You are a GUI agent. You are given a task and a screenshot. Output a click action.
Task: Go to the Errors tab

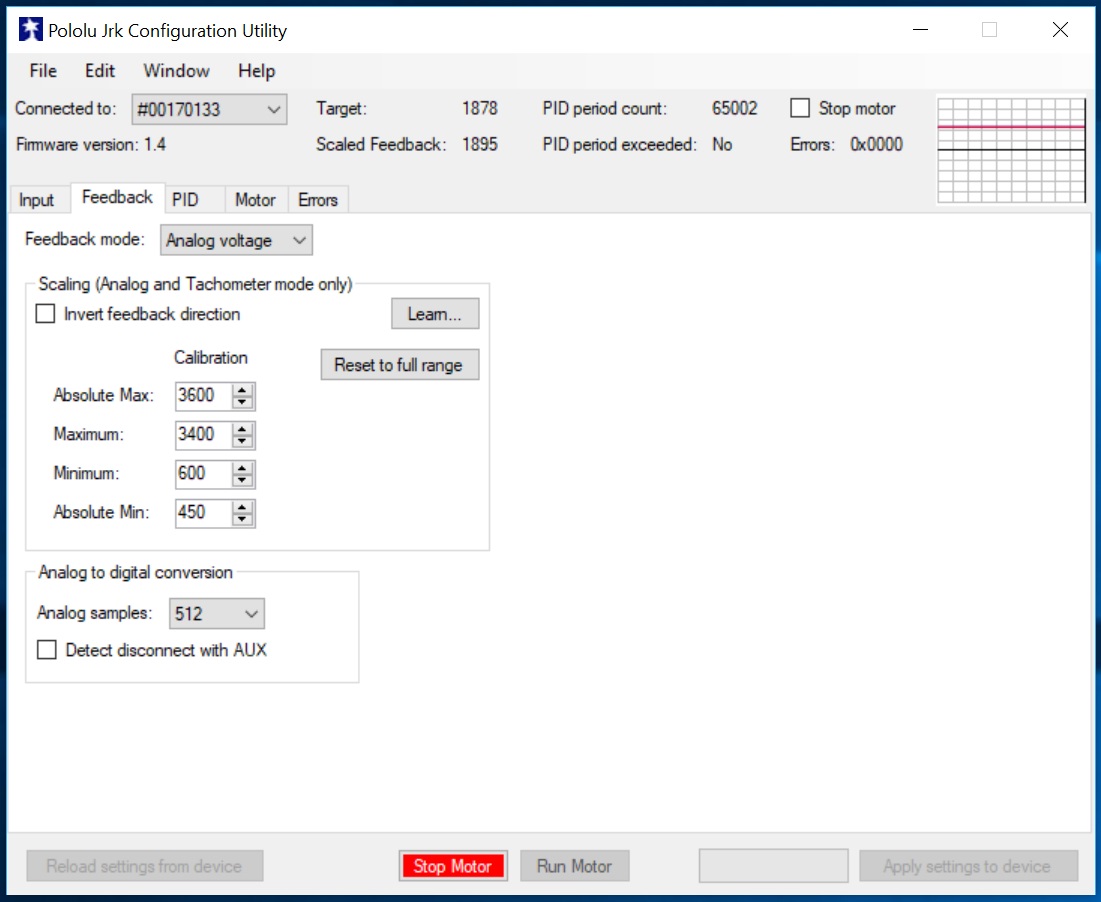(317, 200)
